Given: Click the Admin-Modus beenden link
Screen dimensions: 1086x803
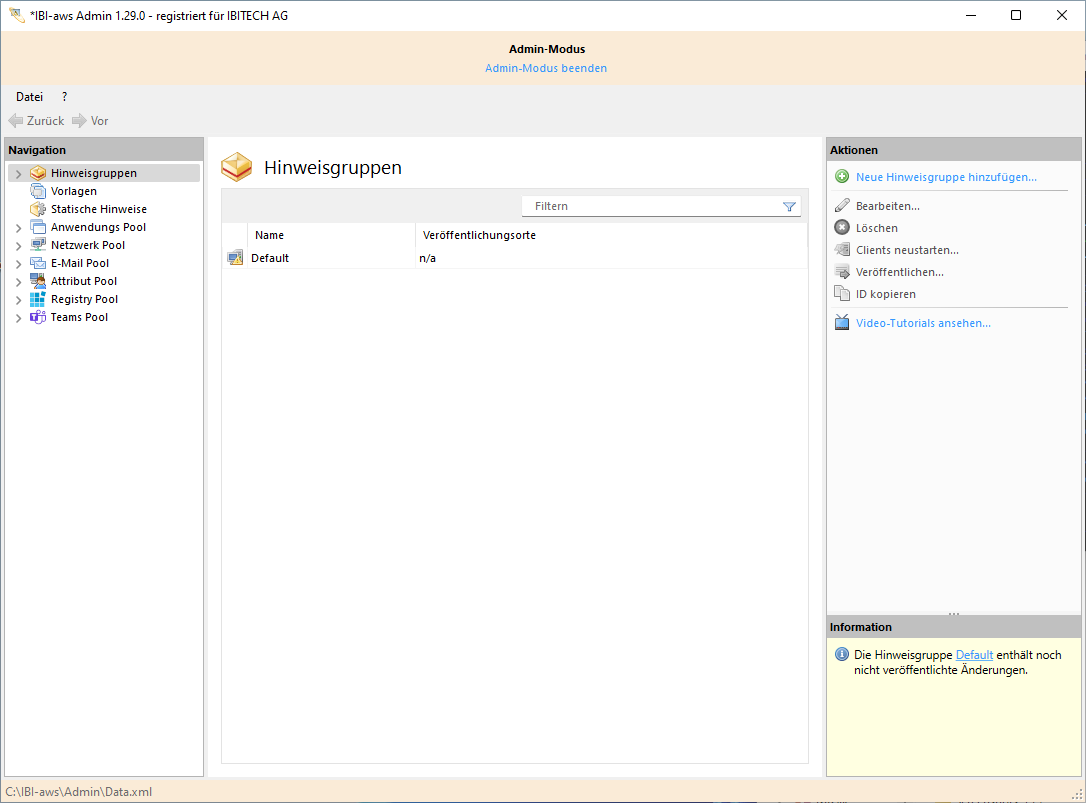Looking at the screenshot, I should tap(546, 68).
